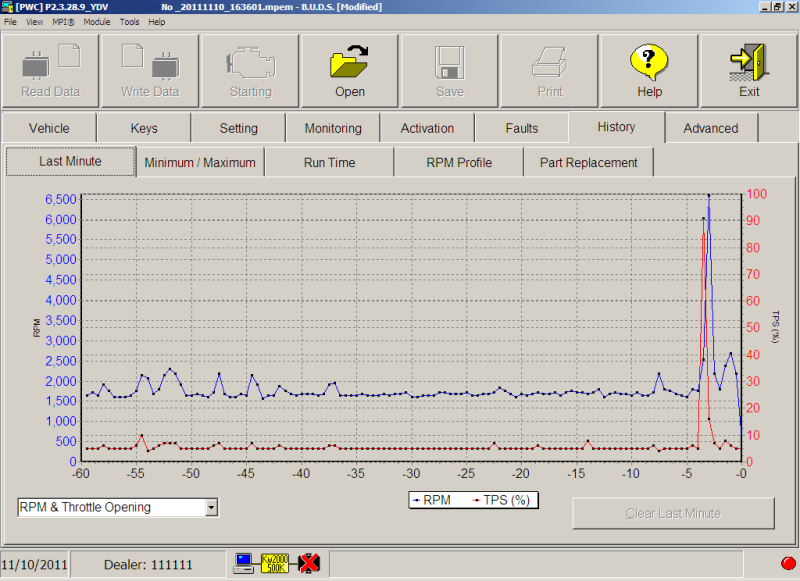This screenshot has width=800, height=581.
Task: Minimize the B.U.D.S. window
Action: click(x=765, y=7)
